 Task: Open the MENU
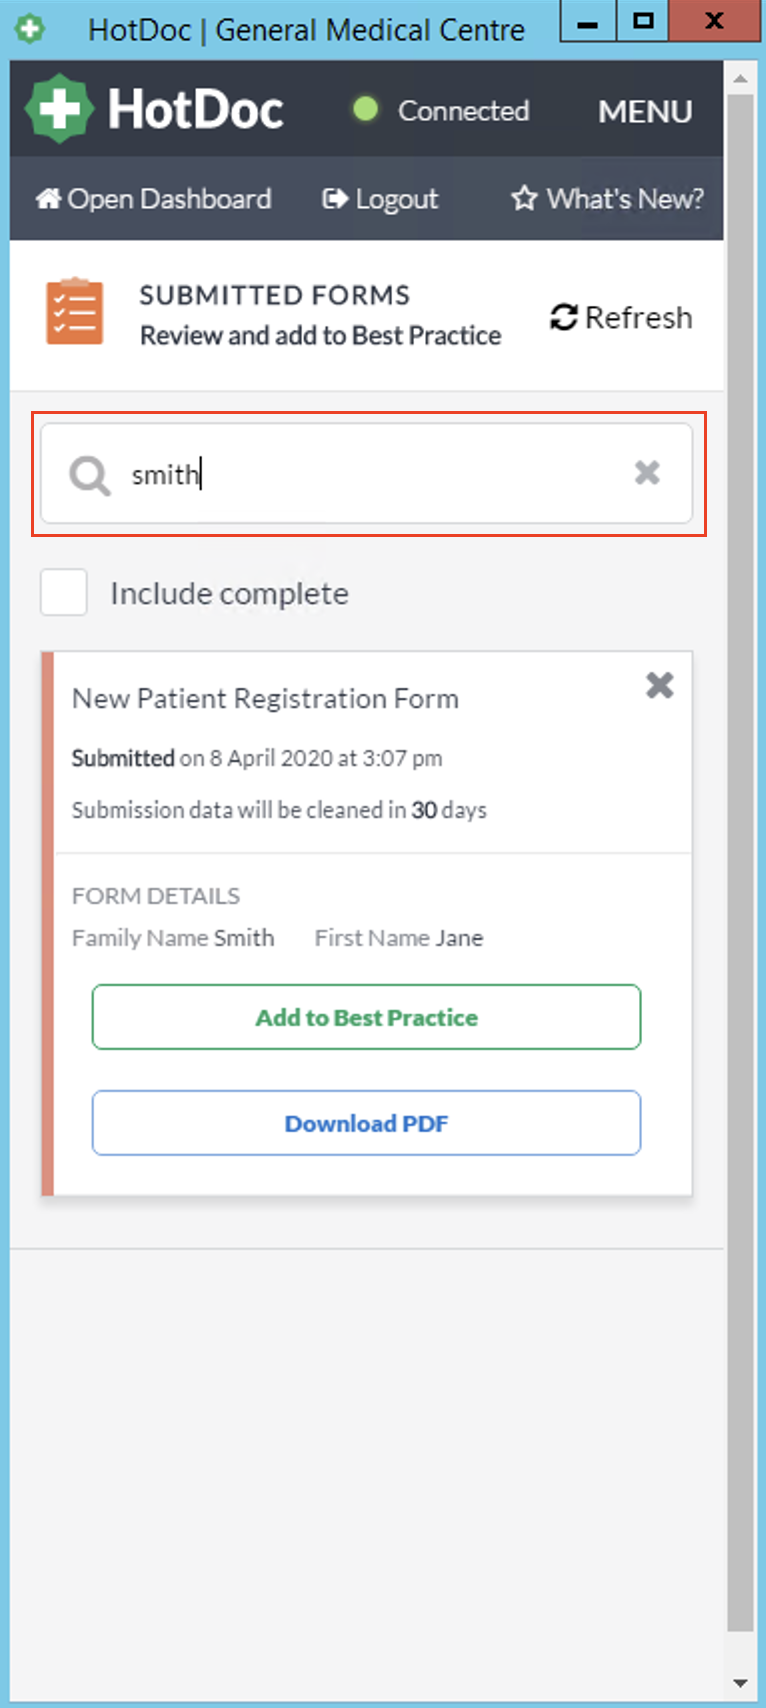(x=645, y=112)
